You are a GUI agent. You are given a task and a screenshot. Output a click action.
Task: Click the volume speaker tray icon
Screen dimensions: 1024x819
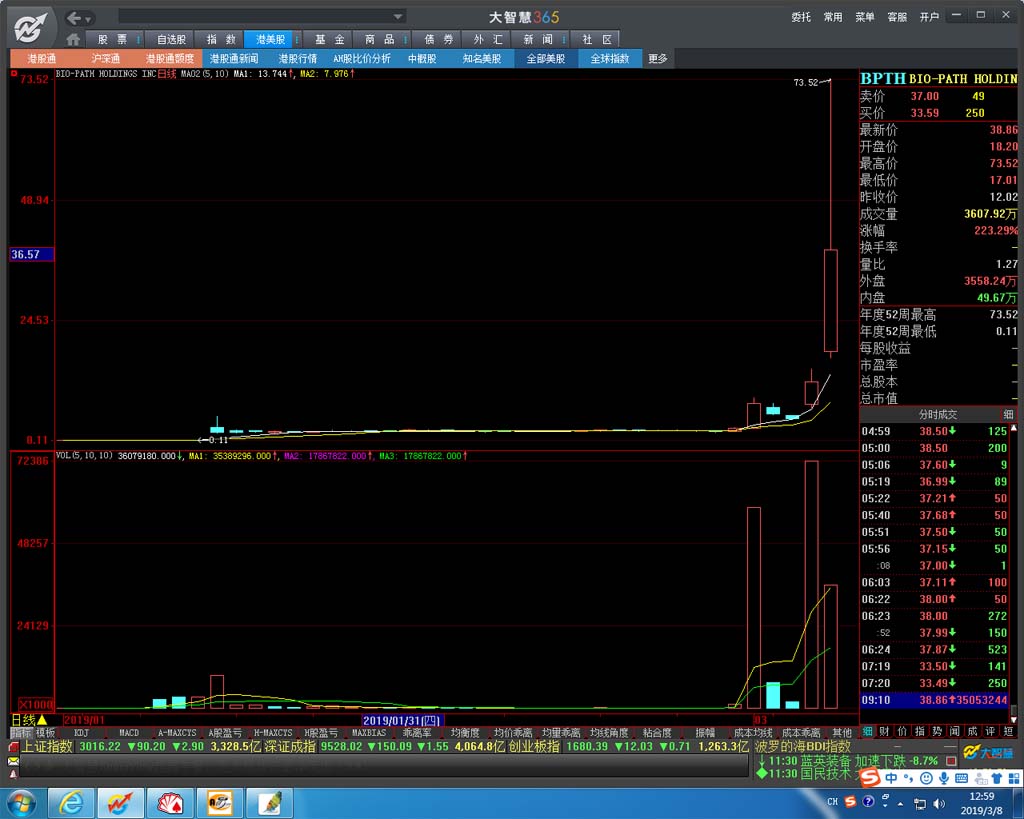click(940, 803)
